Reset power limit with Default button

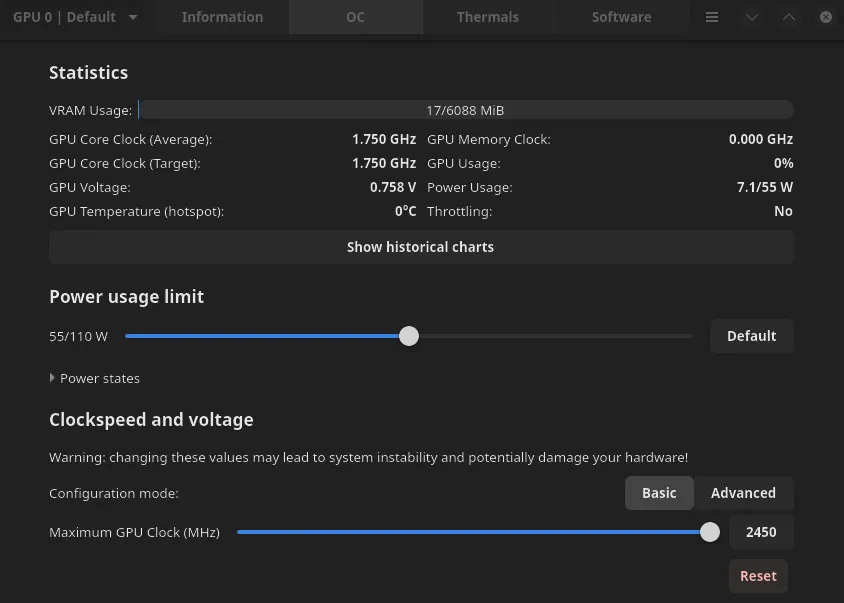pyautogui.click(x=751, y=336)
